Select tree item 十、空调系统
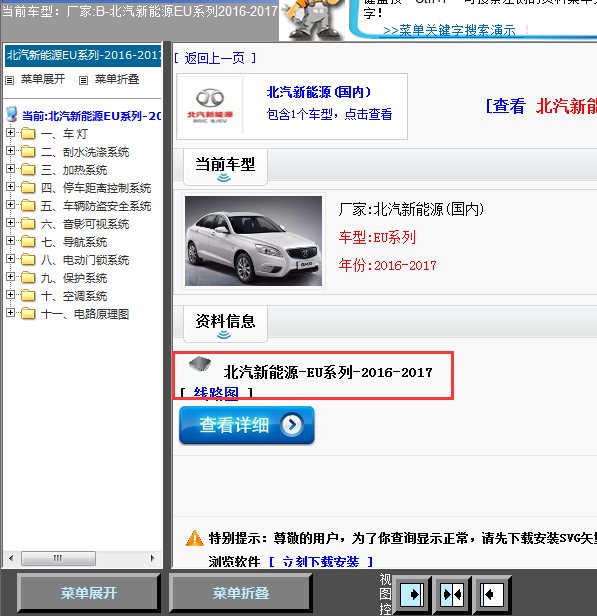Screen dimensions: 597x616 coord(74,296)
